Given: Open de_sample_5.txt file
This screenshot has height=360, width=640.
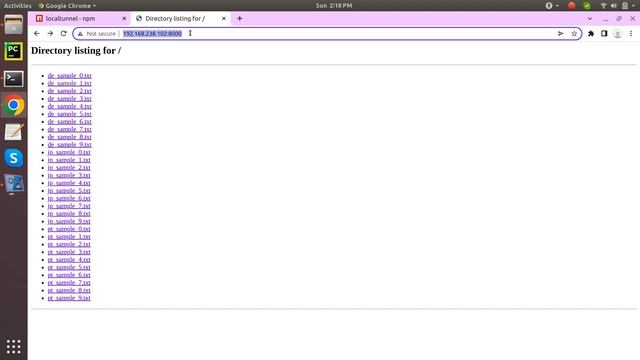Looking at the screenshot, I should coord(69,114).
